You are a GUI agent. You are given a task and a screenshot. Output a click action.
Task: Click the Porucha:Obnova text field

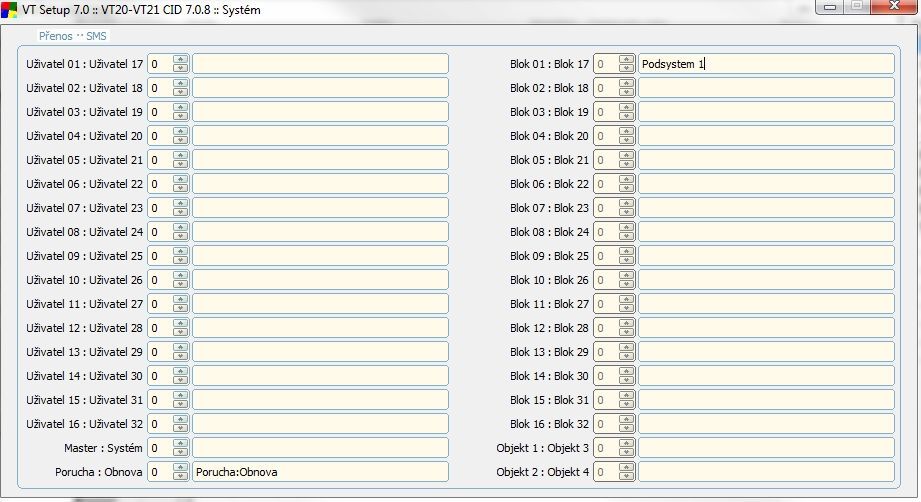click(x=320, y=472)
